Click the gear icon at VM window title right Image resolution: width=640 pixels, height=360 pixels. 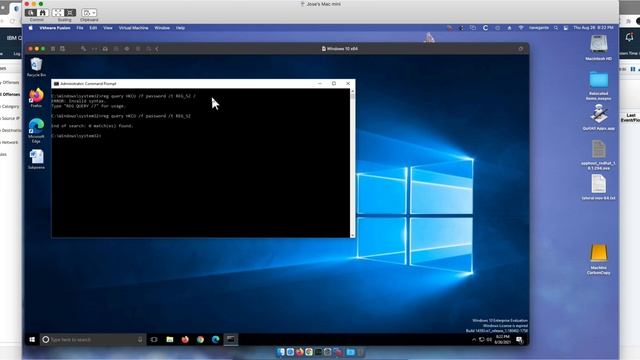(520, 49)
